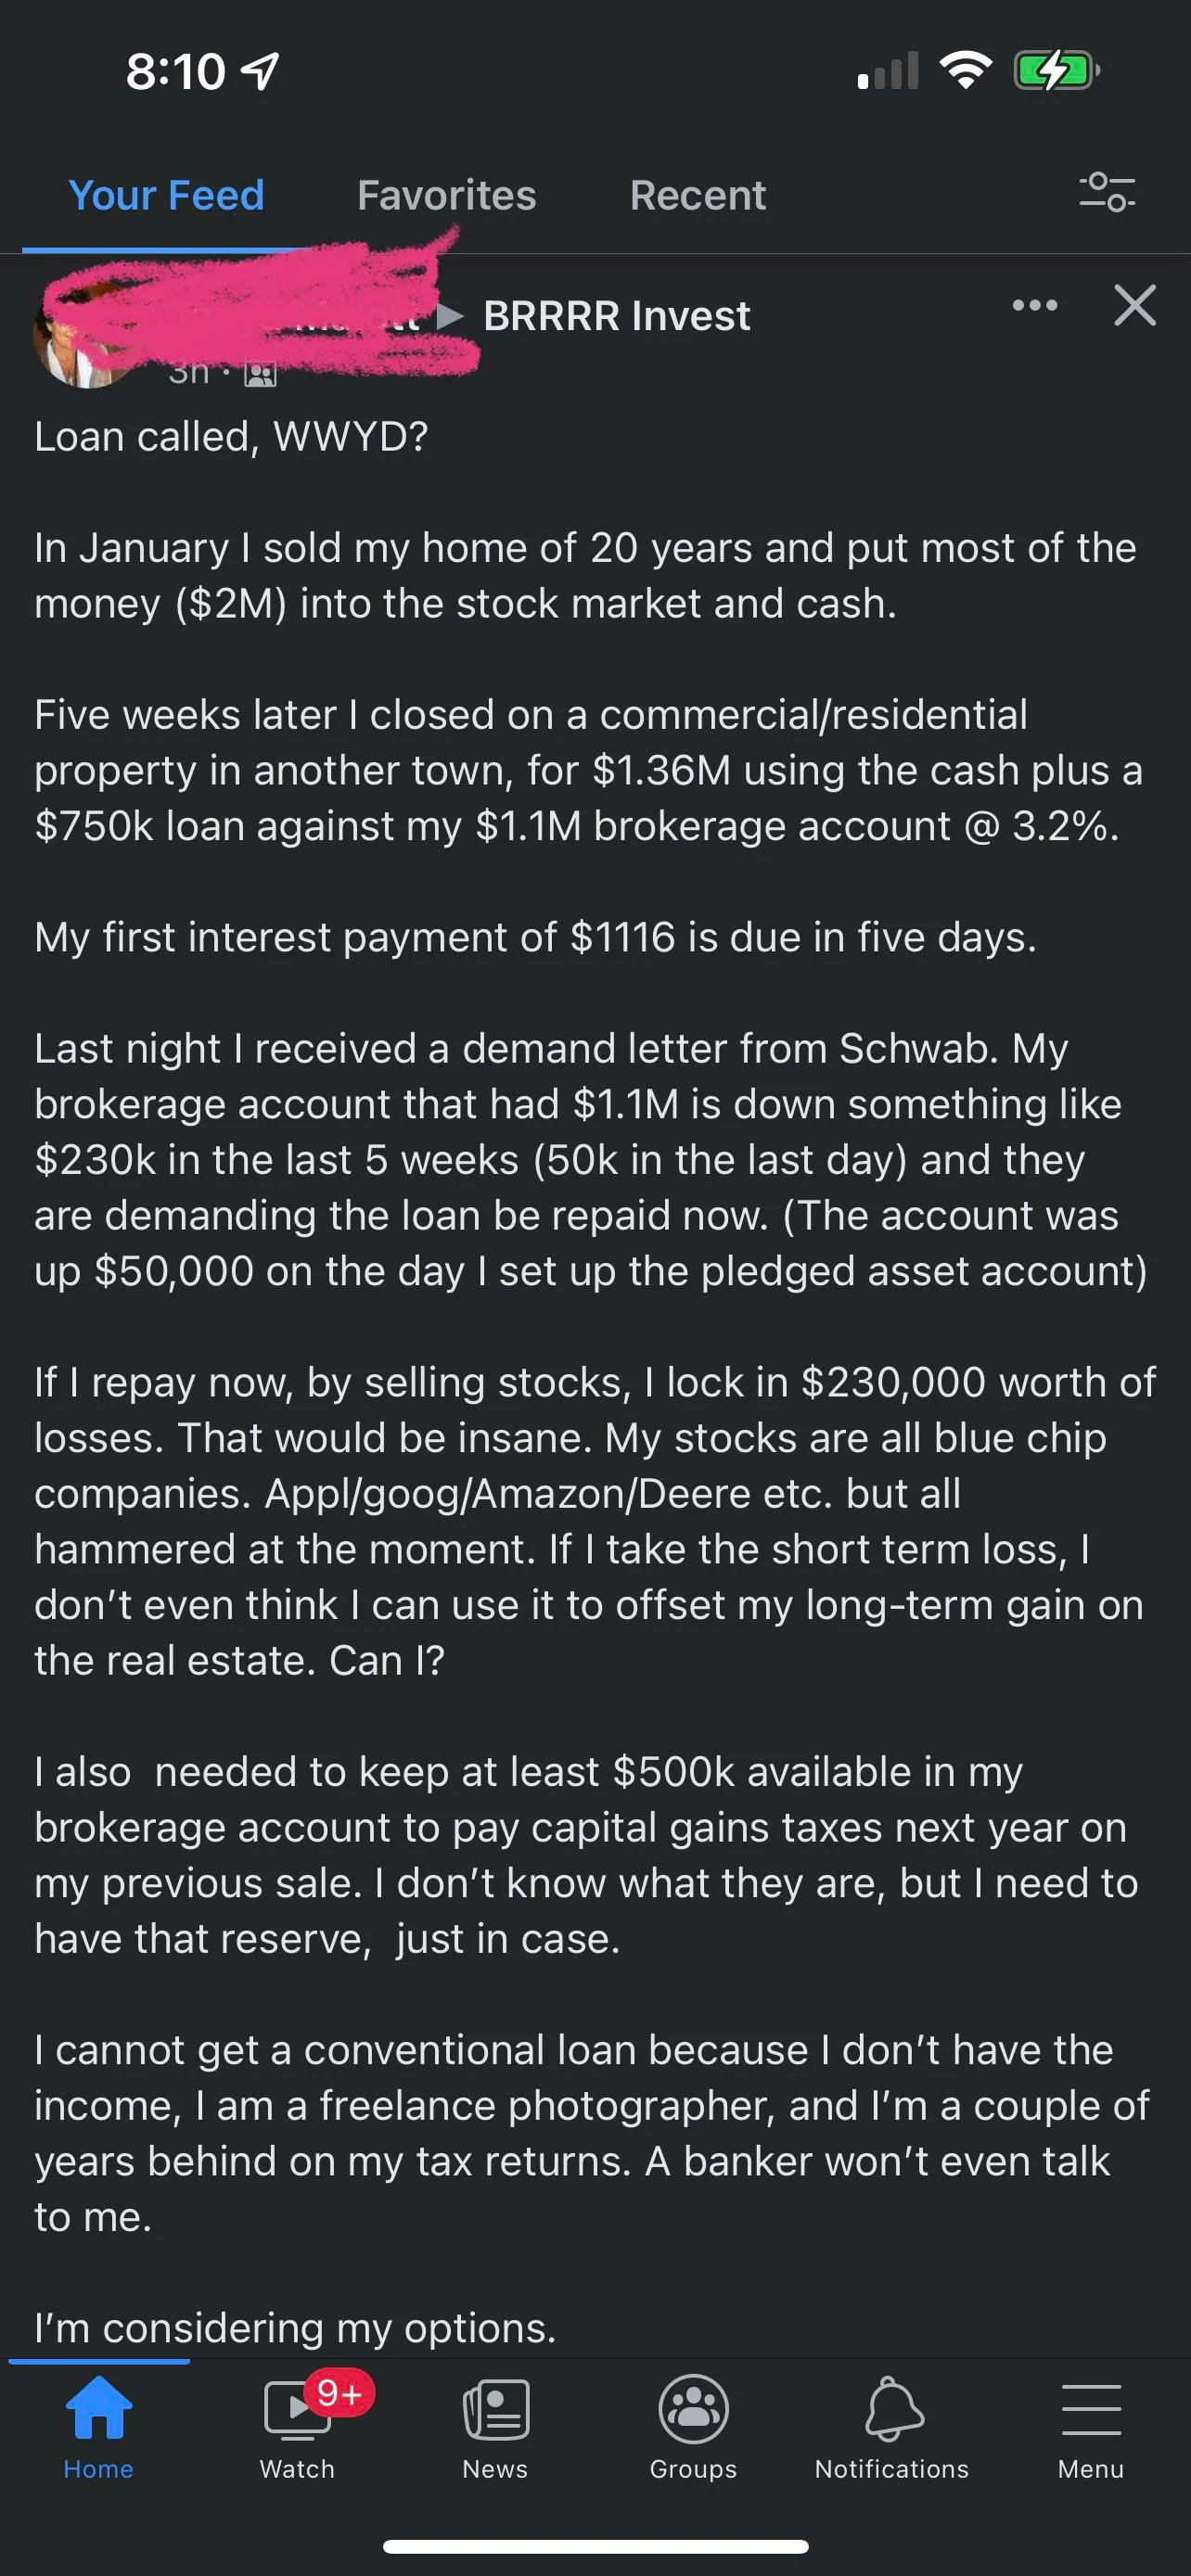Switch to the Favorites tab
Screen dimensions: 1191x2576
tap(446, 195)
